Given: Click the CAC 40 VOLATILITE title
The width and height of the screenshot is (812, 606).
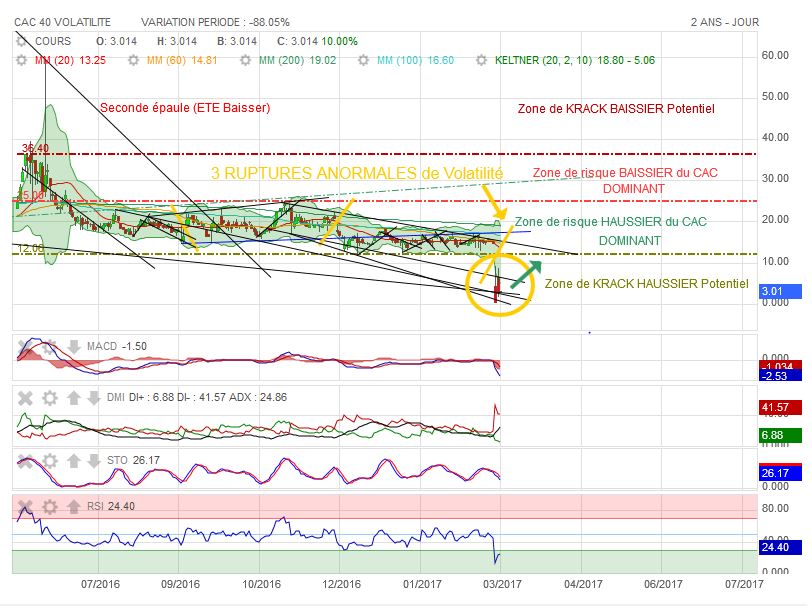Looking at the screenshot, I should coord(62,22).
